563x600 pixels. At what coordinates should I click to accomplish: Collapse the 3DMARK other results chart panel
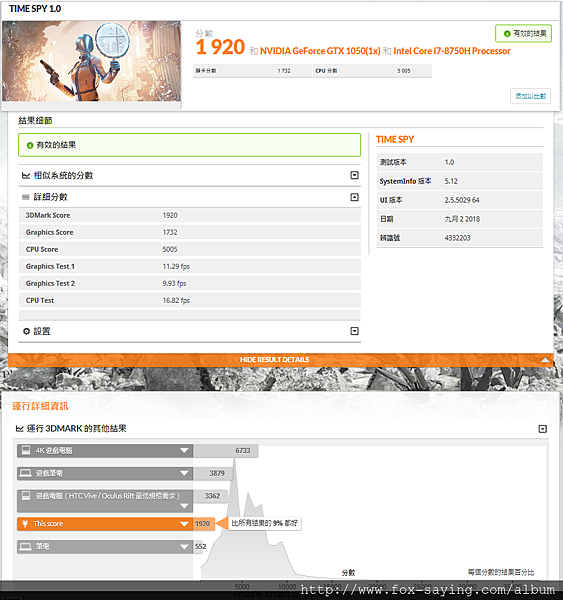(x=542, y=429)
